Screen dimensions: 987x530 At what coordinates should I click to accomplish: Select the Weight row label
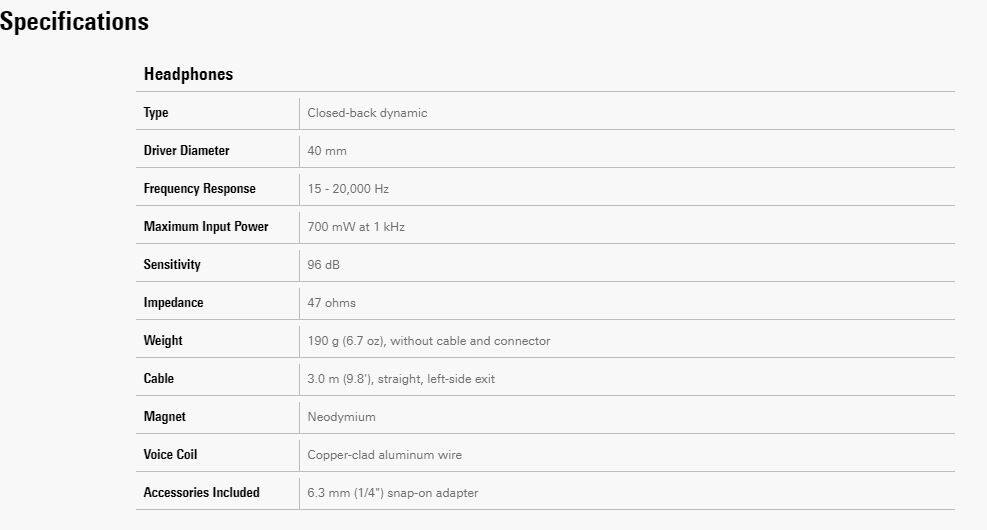(163, 341)
